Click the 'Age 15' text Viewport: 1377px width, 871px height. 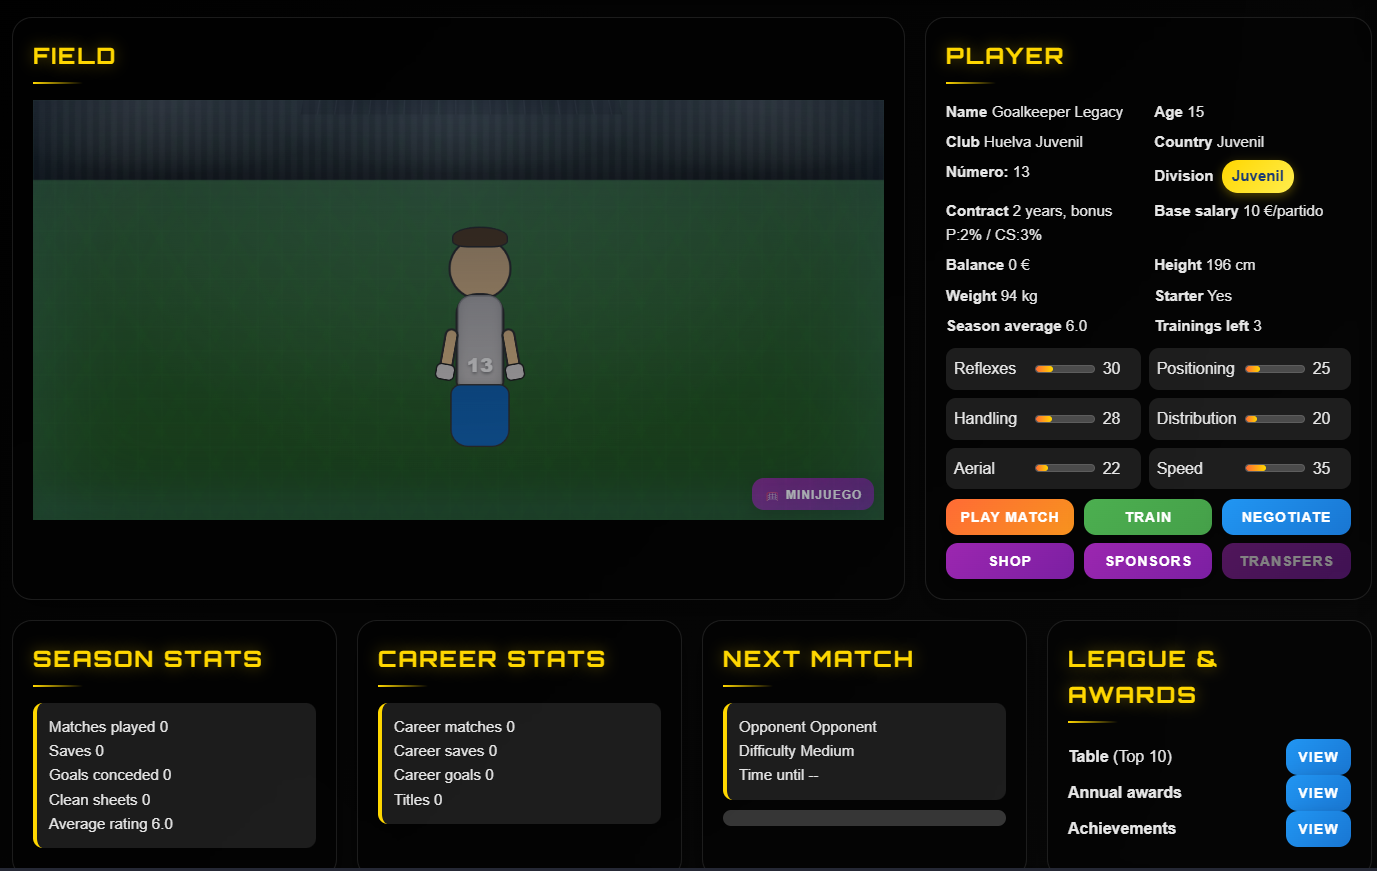1179,112
